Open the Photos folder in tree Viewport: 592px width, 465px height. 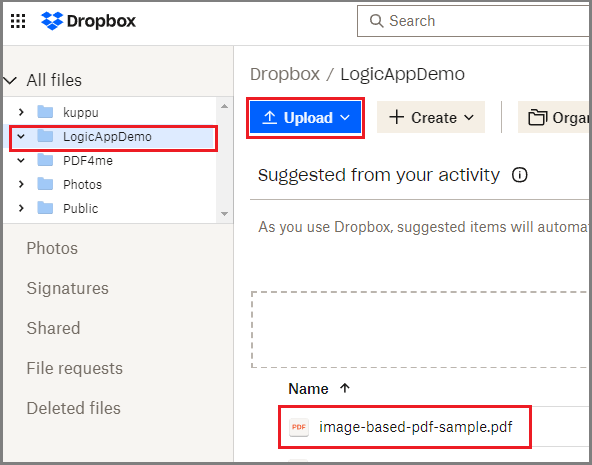click(x=82, y=185)
